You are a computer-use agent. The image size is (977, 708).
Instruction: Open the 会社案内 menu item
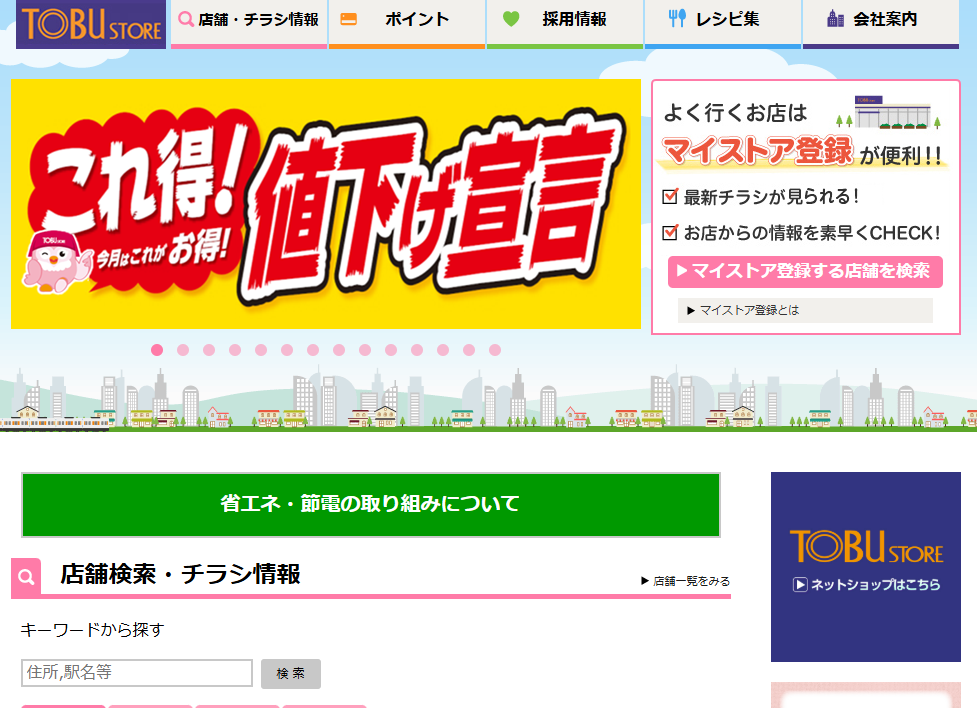(880, 24)
